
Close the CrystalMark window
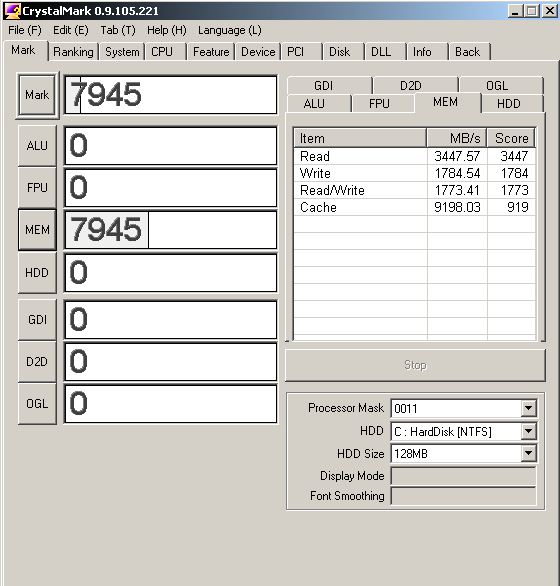click(550, 11)
